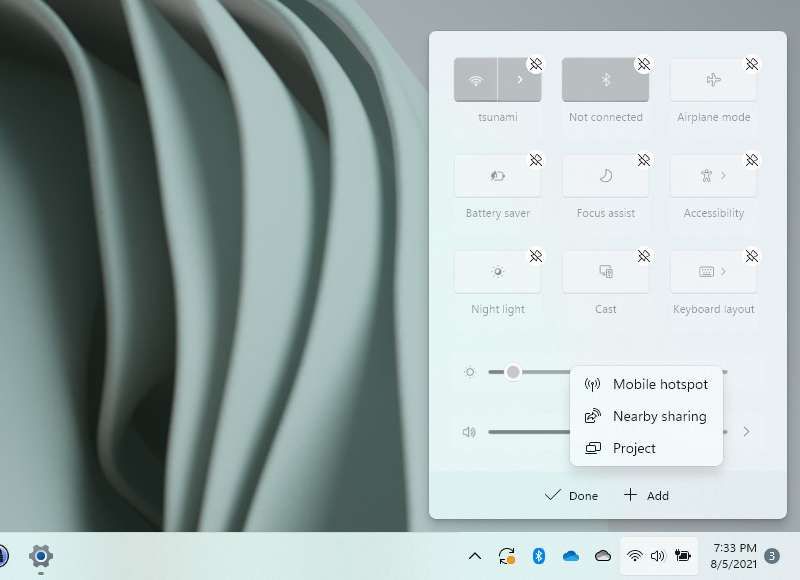The image size is (800, 580).
Task: Expand the Accessibility options chevron
Action: click(x=723, y=175)
